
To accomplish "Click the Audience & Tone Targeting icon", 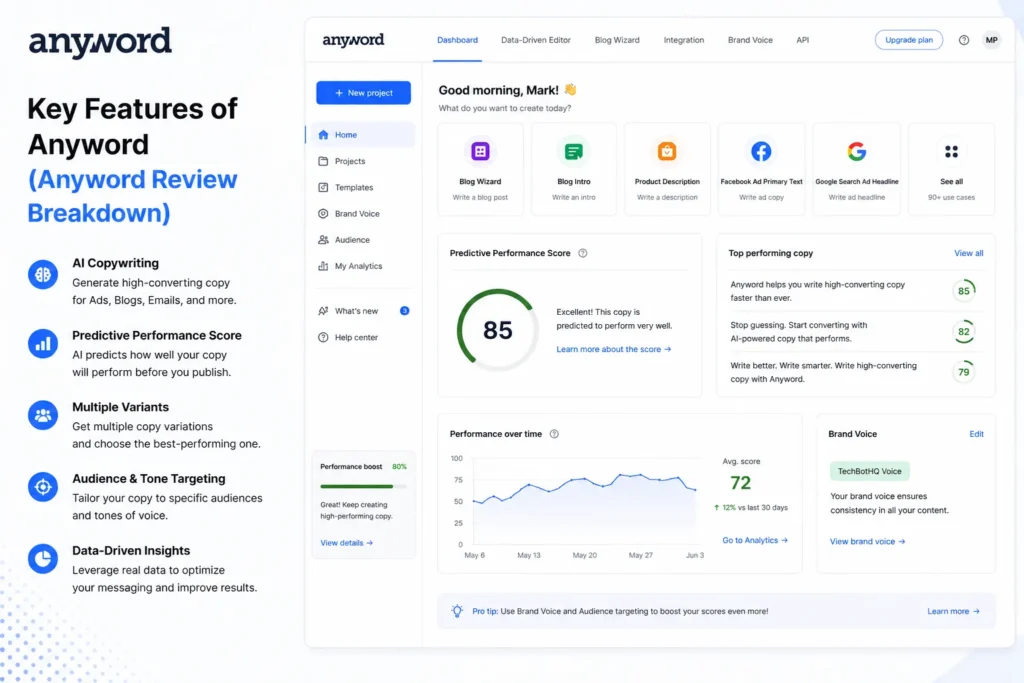I will [42, 487].
